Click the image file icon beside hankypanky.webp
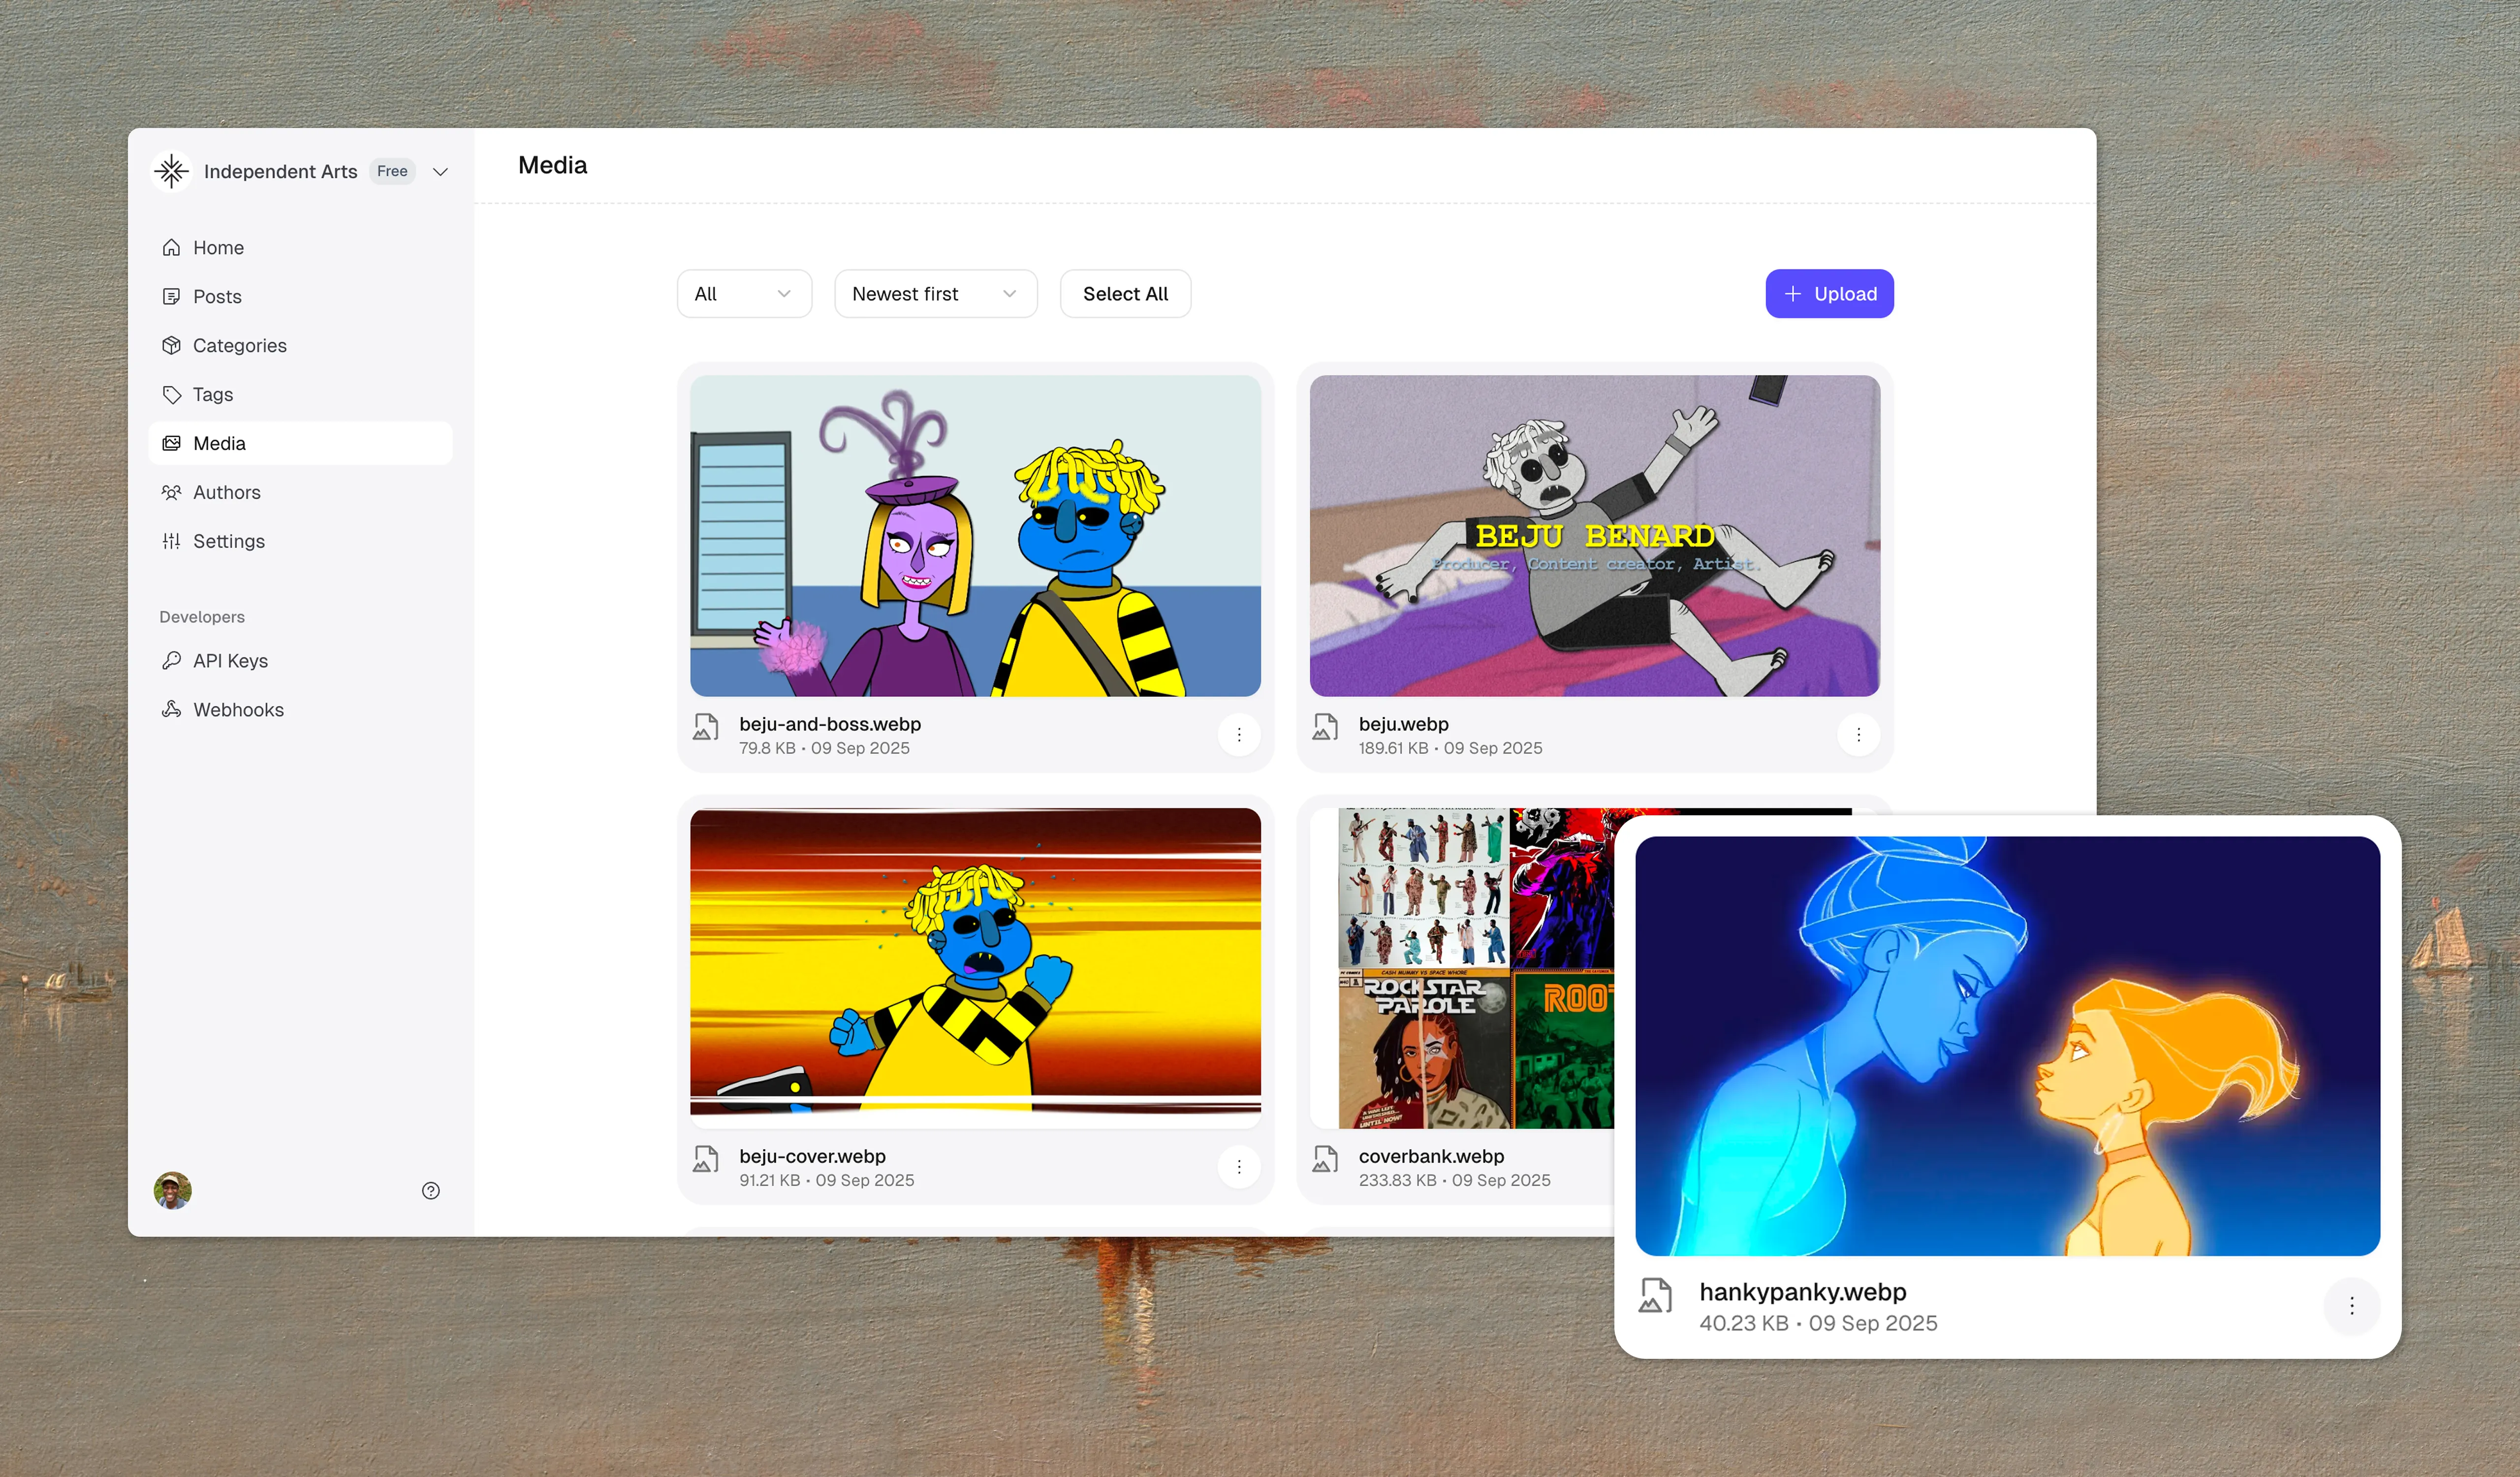The height and width of the screenshot is (1477, 2520). (1655, 1296)
